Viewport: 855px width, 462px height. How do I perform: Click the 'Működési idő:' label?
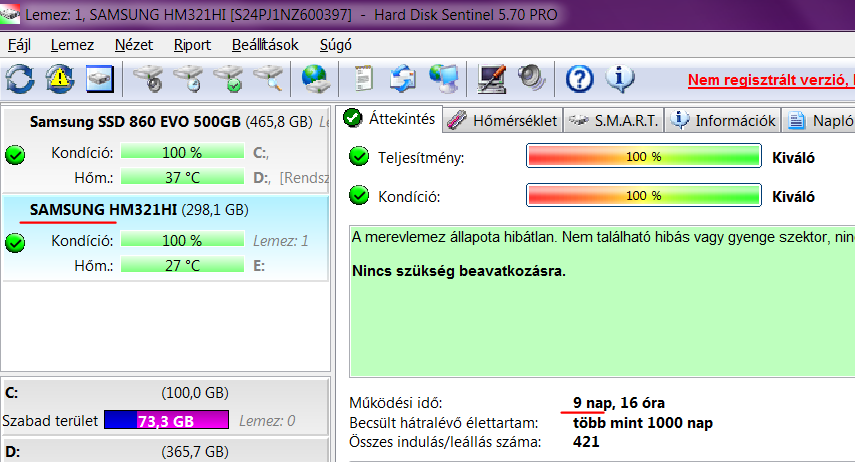point(396,403)
